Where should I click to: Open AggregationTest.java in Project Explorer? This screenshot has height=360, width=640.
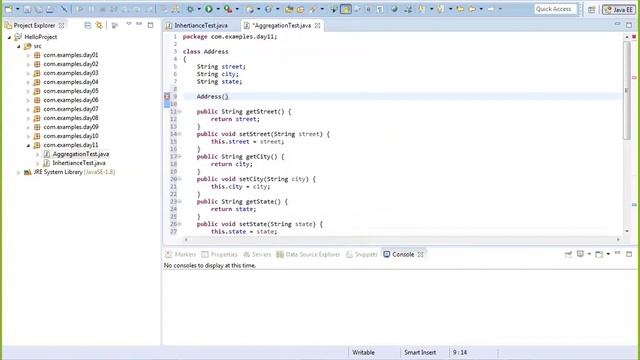point(80,154)
